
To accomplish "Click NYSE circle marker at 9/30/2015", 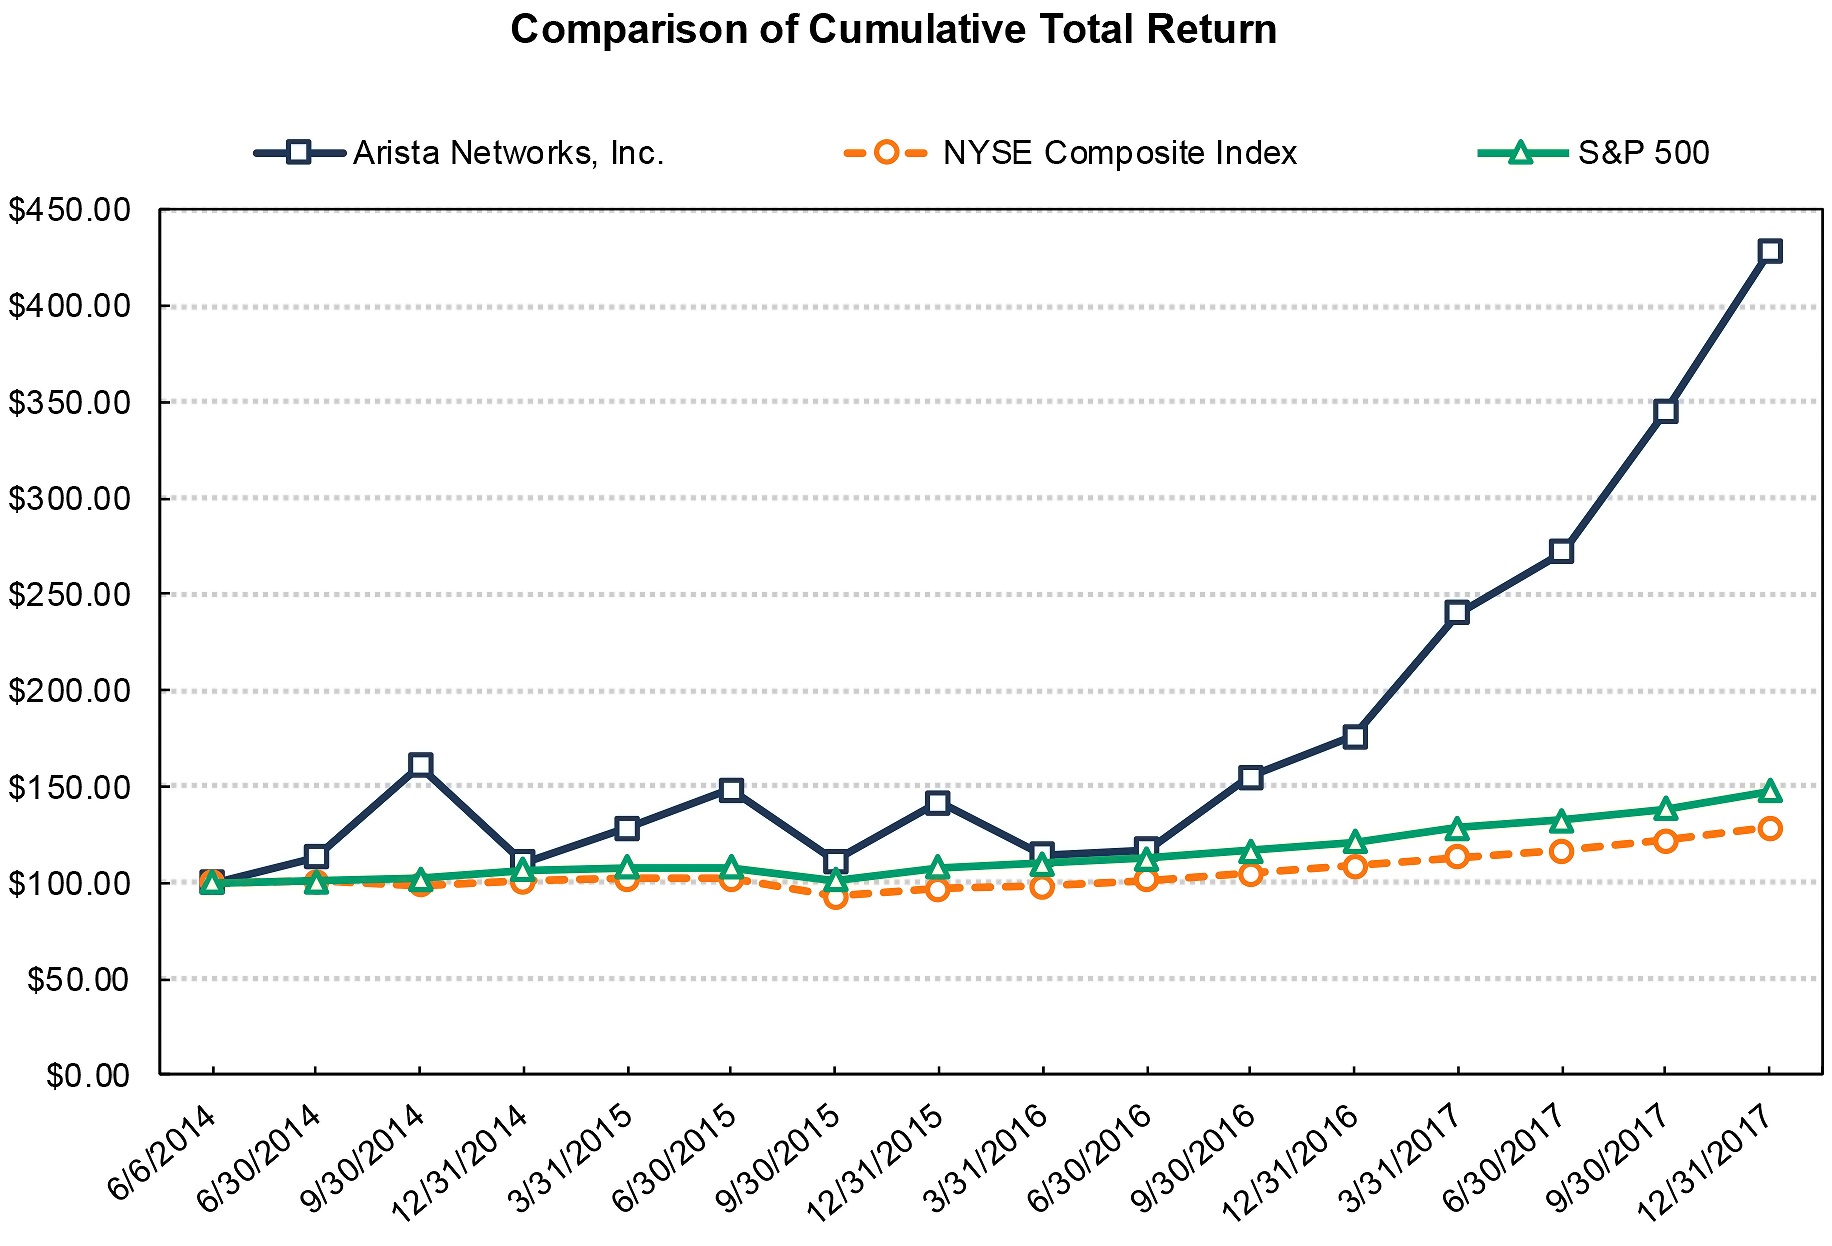I will point(836,897).
